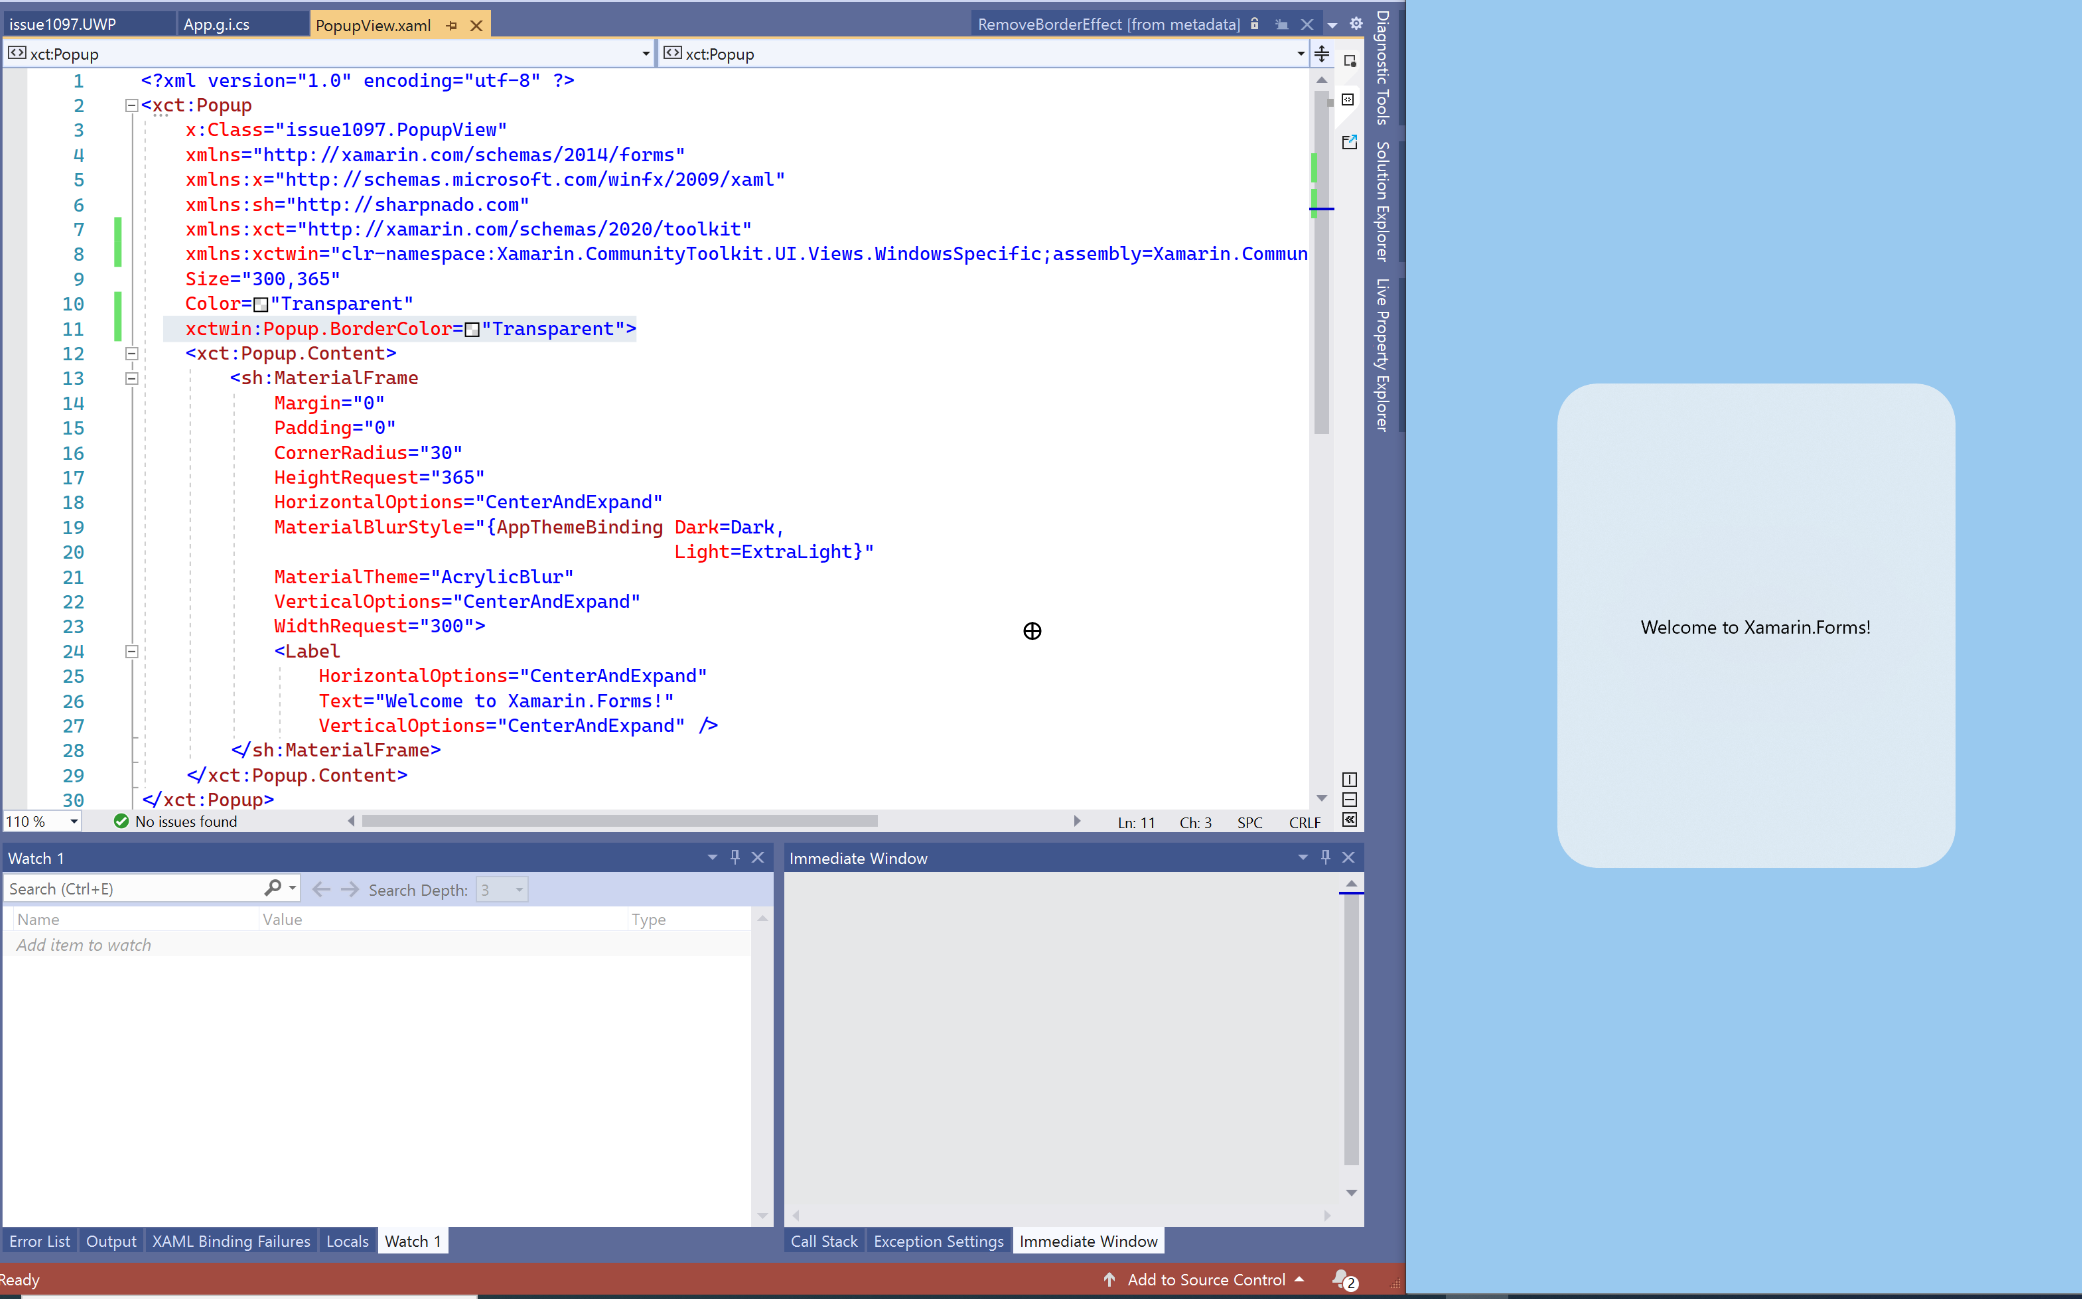Click the lock icon beside RemoveBorderEffect

(x=1254, y=23)
